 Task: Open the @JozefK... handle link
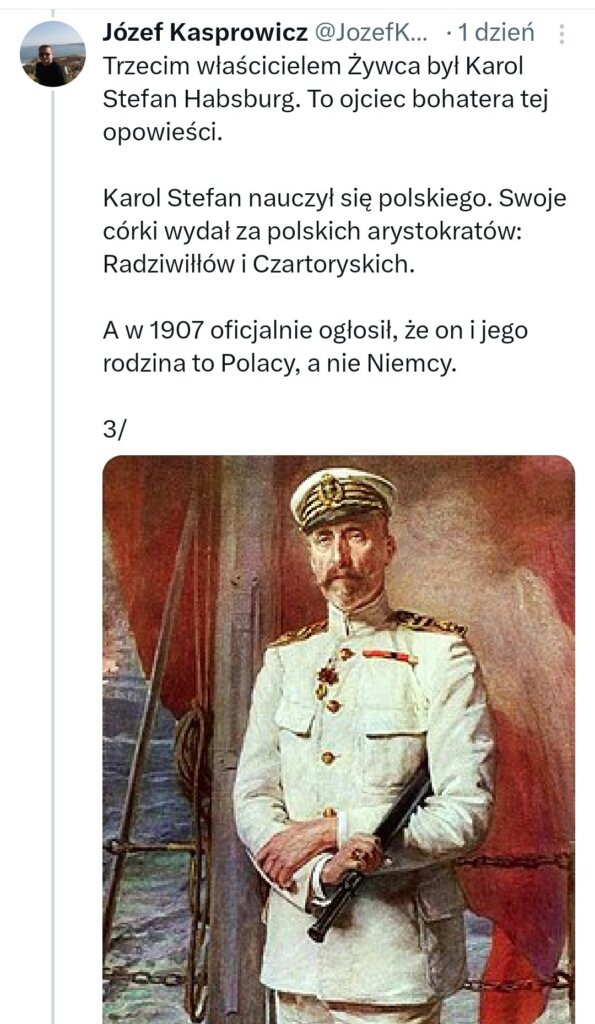click(x=372, y=33)
